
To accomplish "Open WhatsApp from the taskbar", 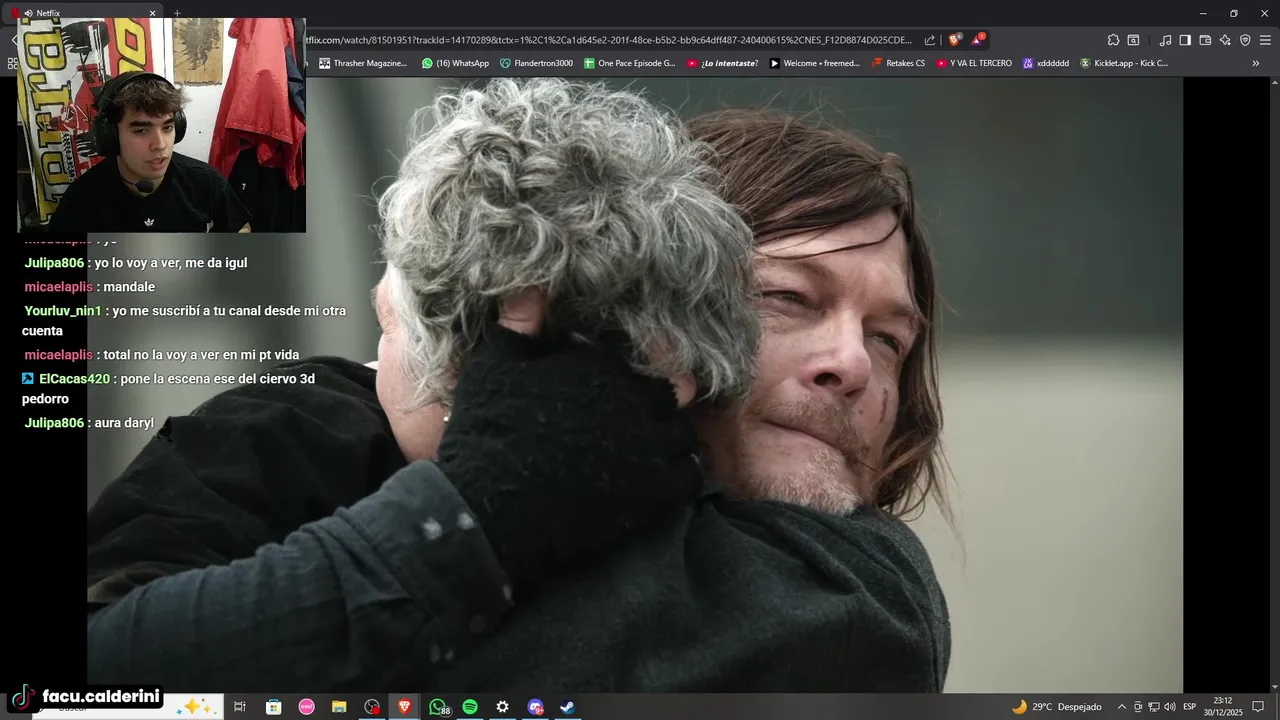I will click(x=437, y=707).
